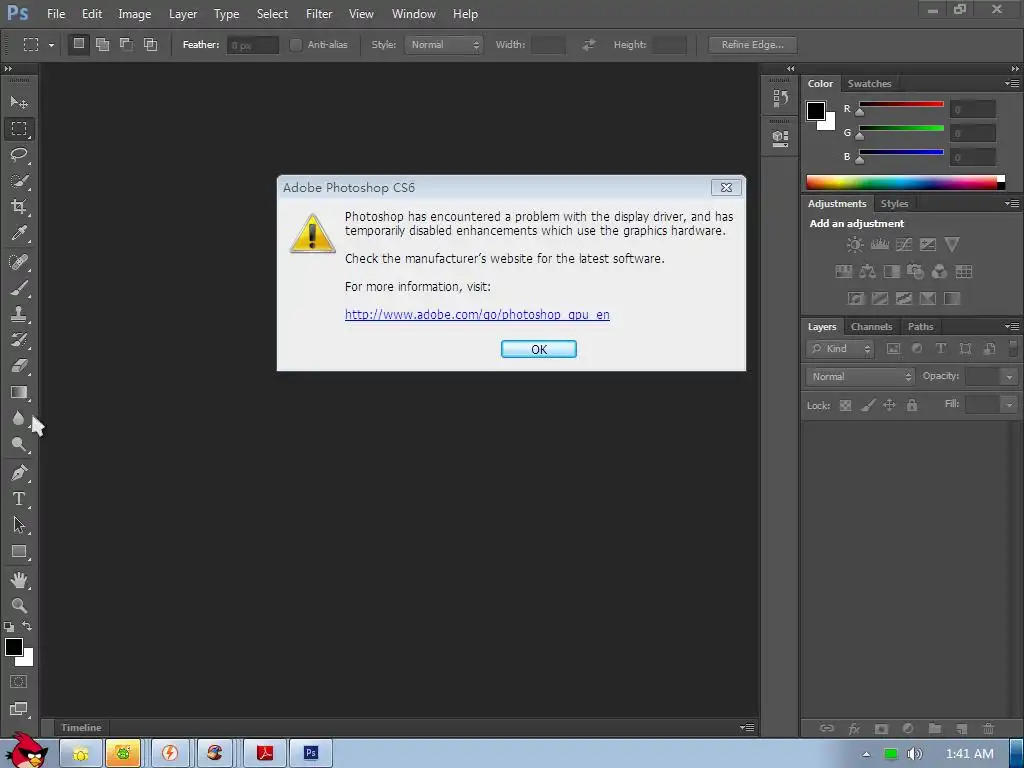
Task: Add a Color Balance adjustment
Action: click(867, 272)
